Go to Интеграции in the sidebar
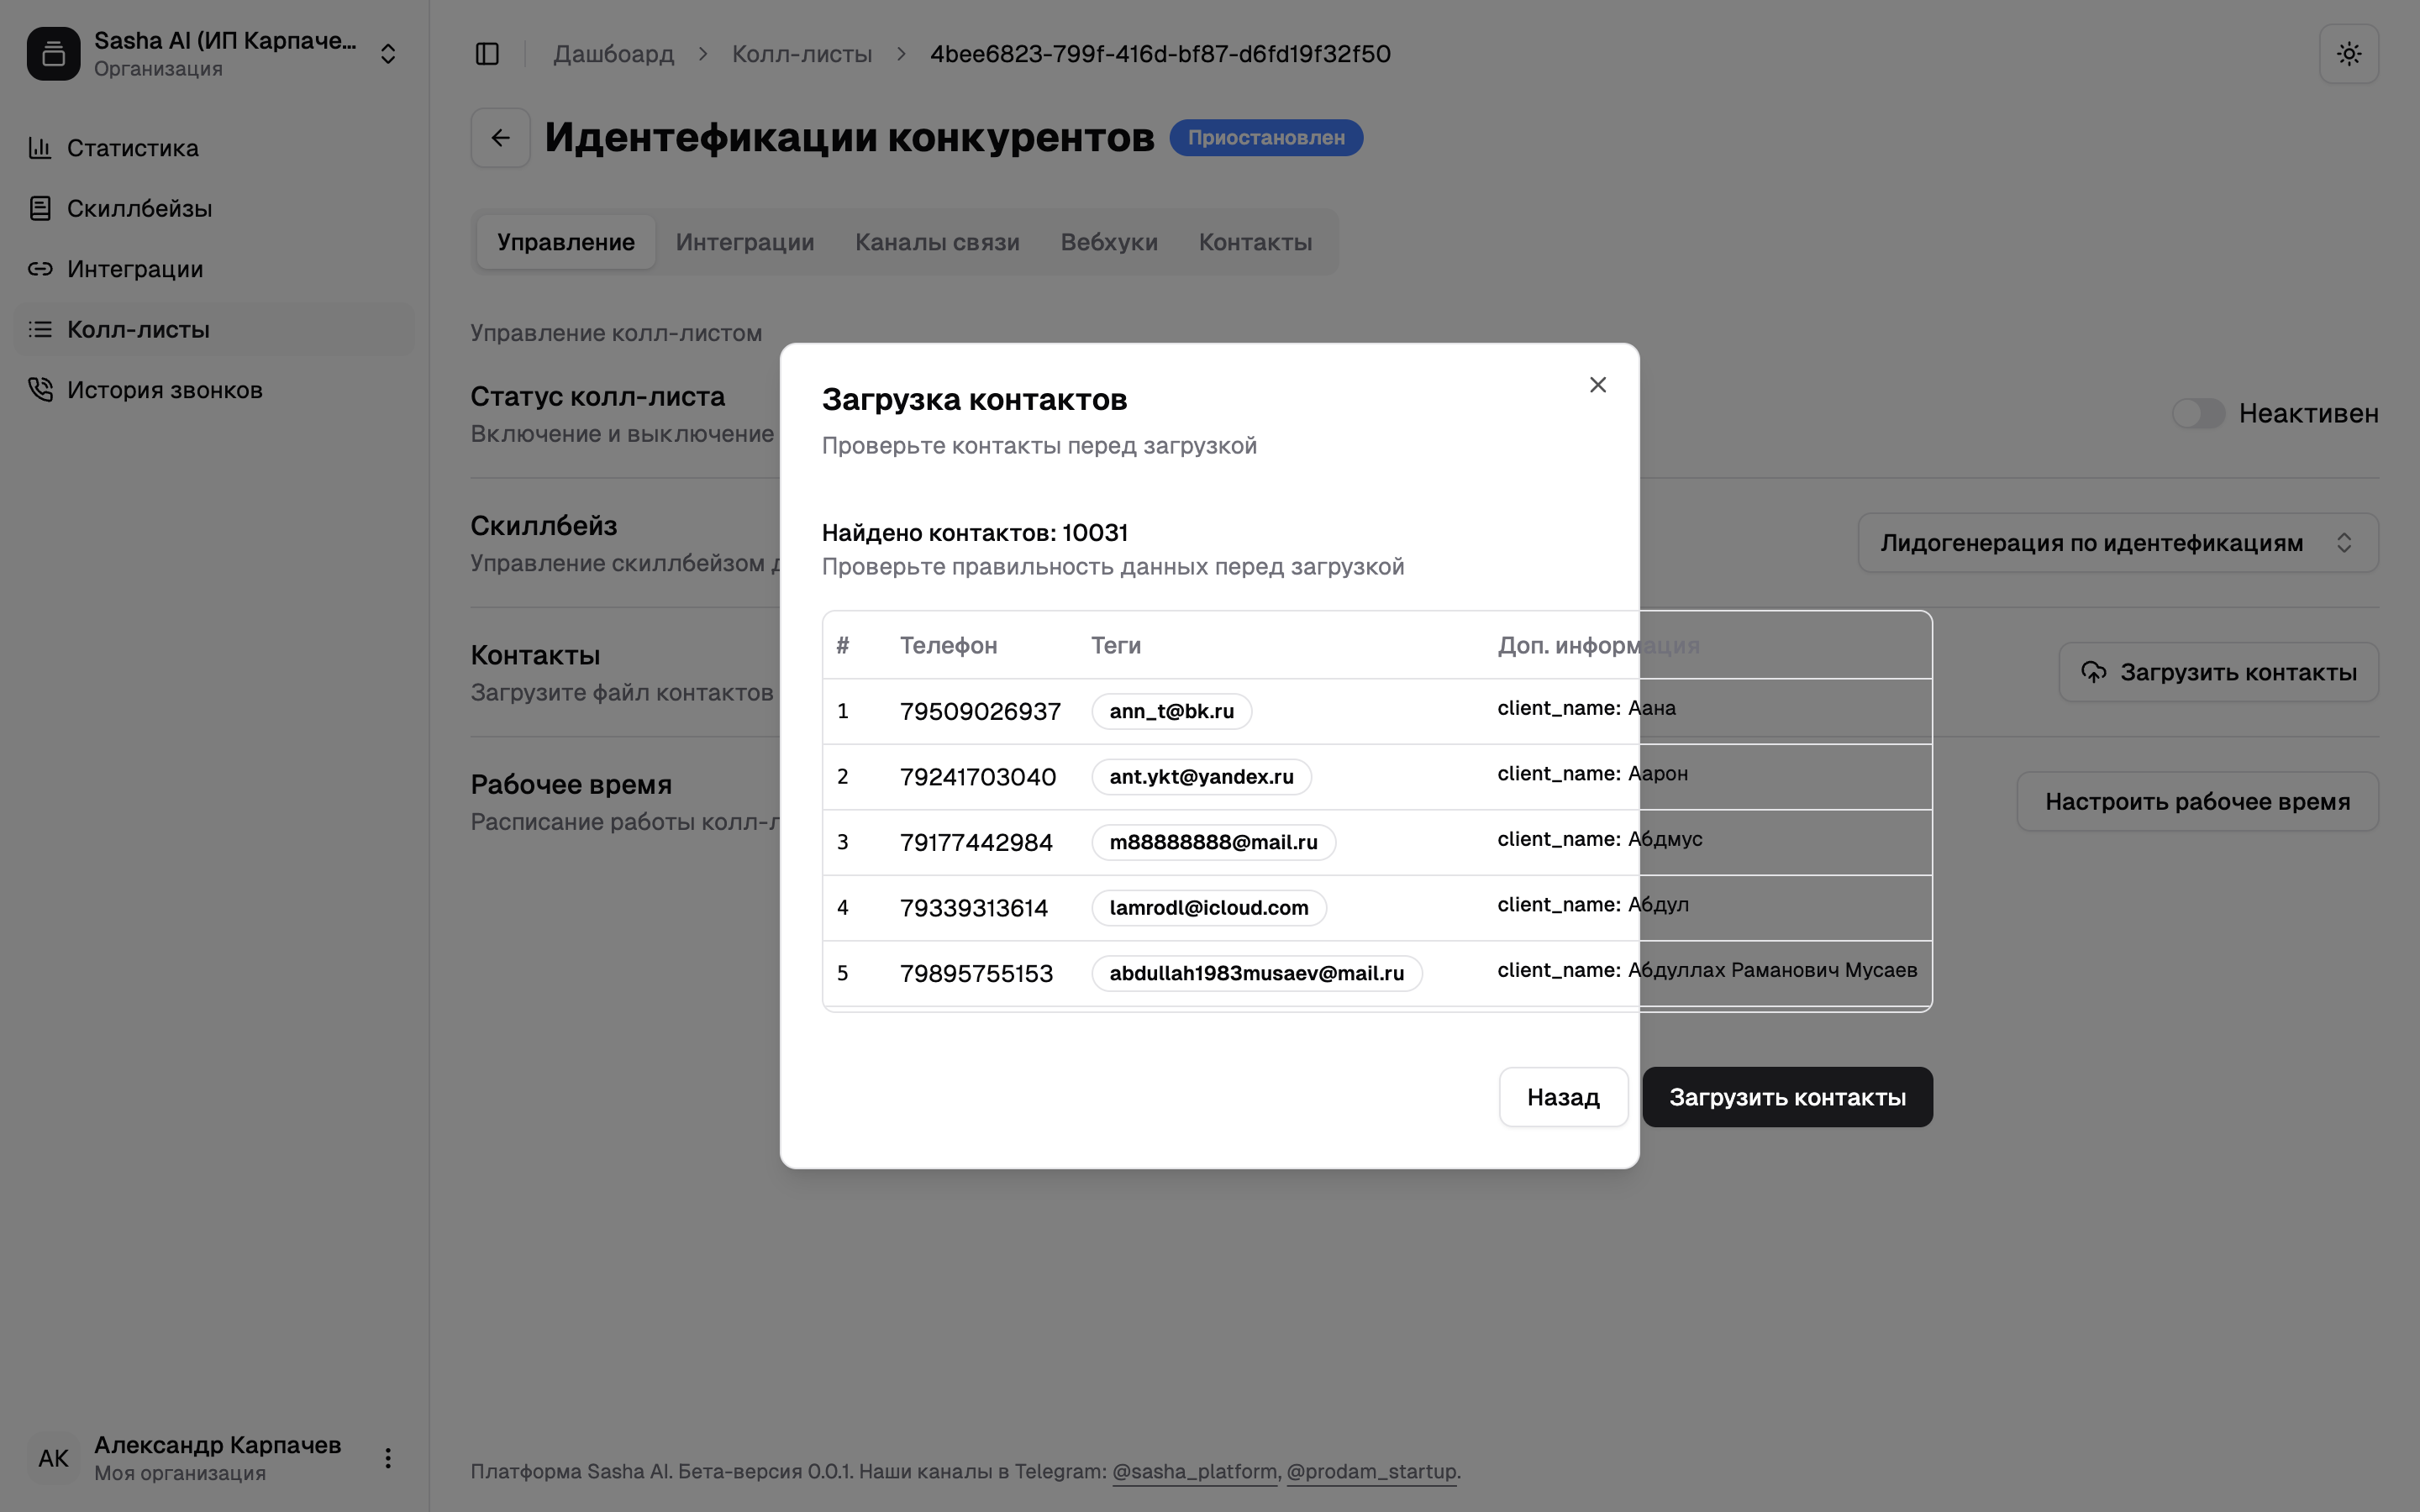 (135, 269)
